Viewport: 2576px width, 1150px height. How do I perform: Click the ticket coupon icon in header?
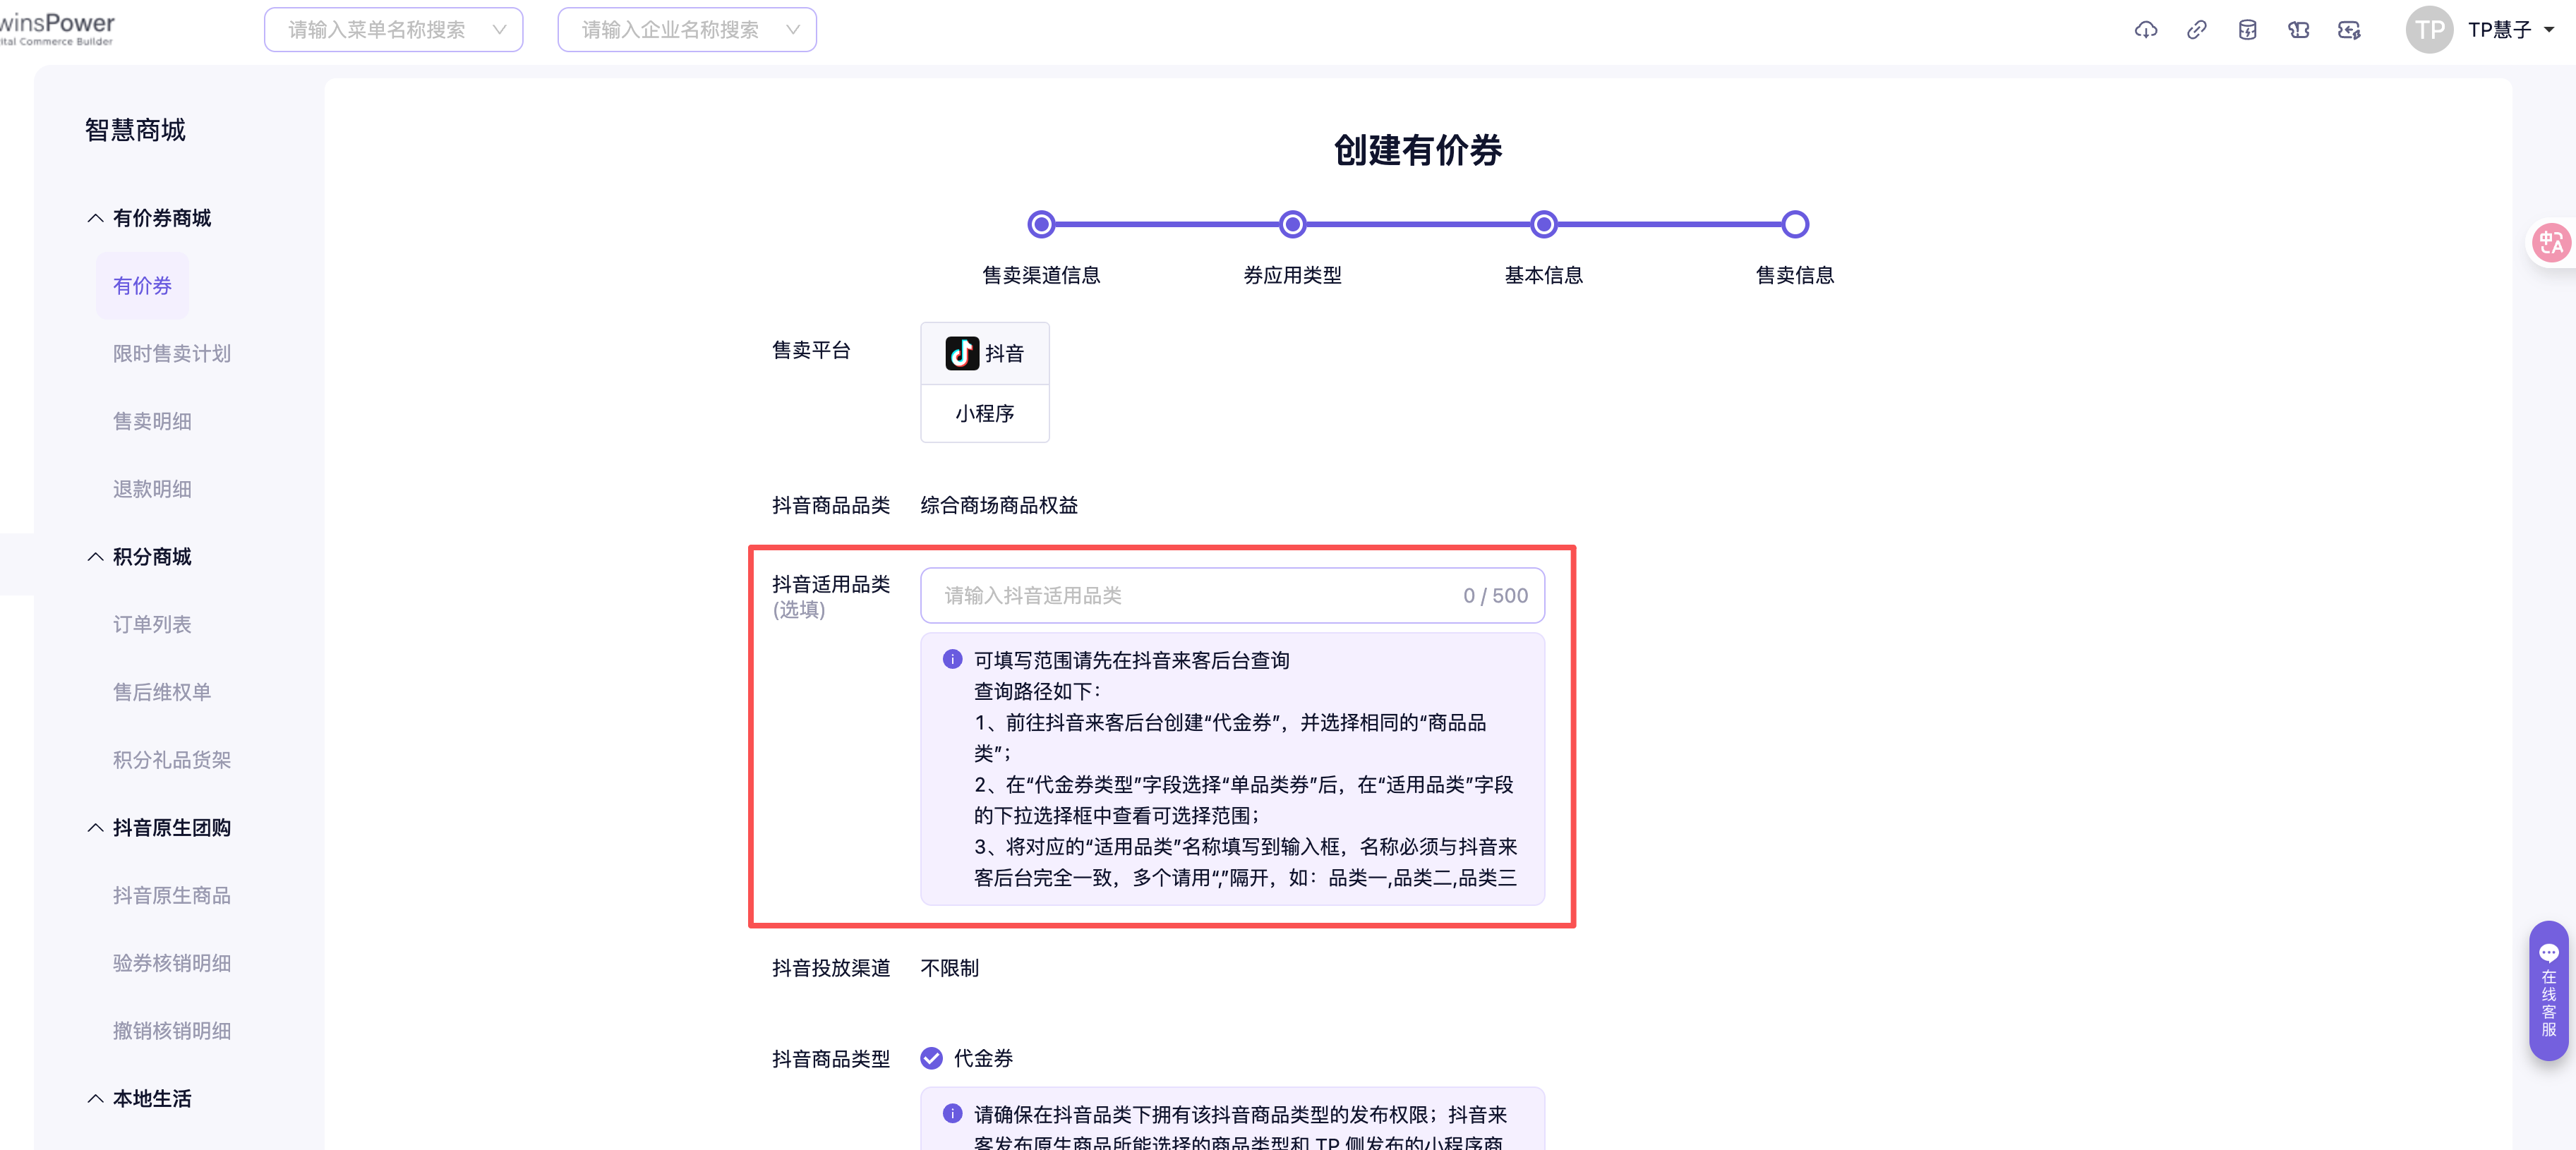pyautogui.click(x=2298, y=30)
